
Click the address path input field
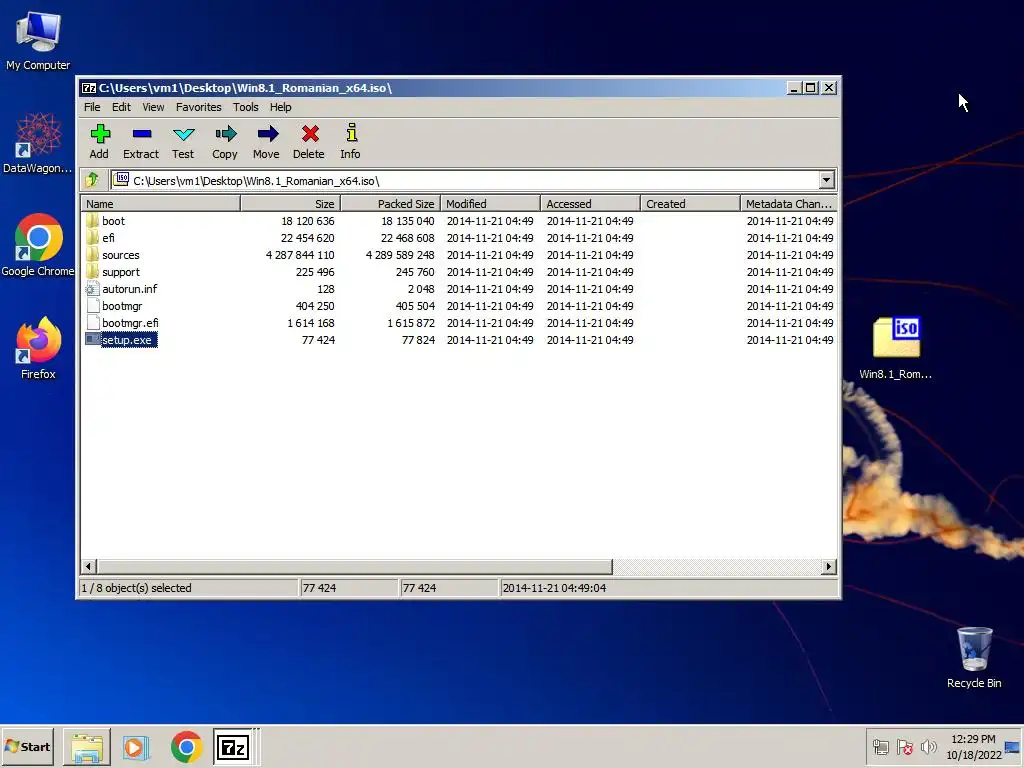pyautogui.click(x=464, y=180)
